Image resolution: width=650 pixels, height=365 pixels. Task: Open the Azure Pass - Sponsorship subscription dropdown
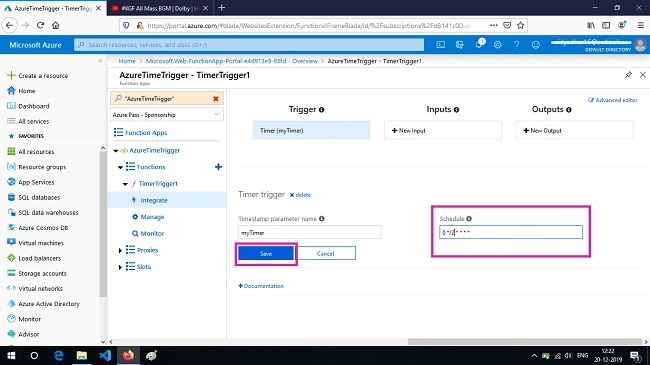[x=167, y=114]
